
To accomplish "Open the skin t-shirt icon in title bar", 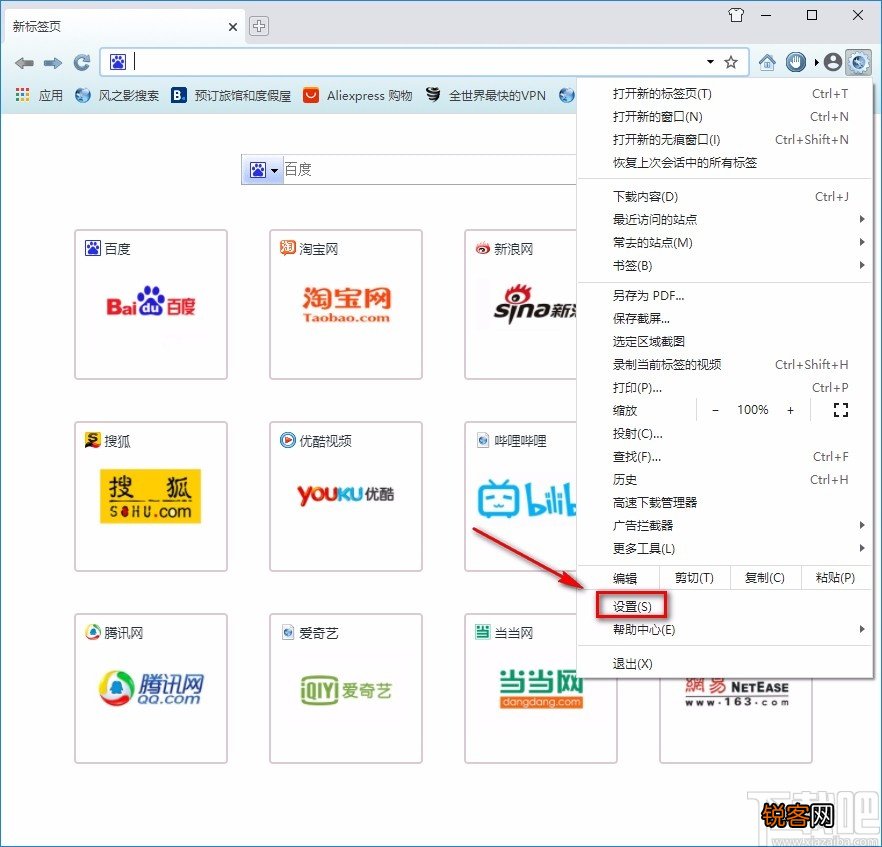I will [x=736, y=15].
